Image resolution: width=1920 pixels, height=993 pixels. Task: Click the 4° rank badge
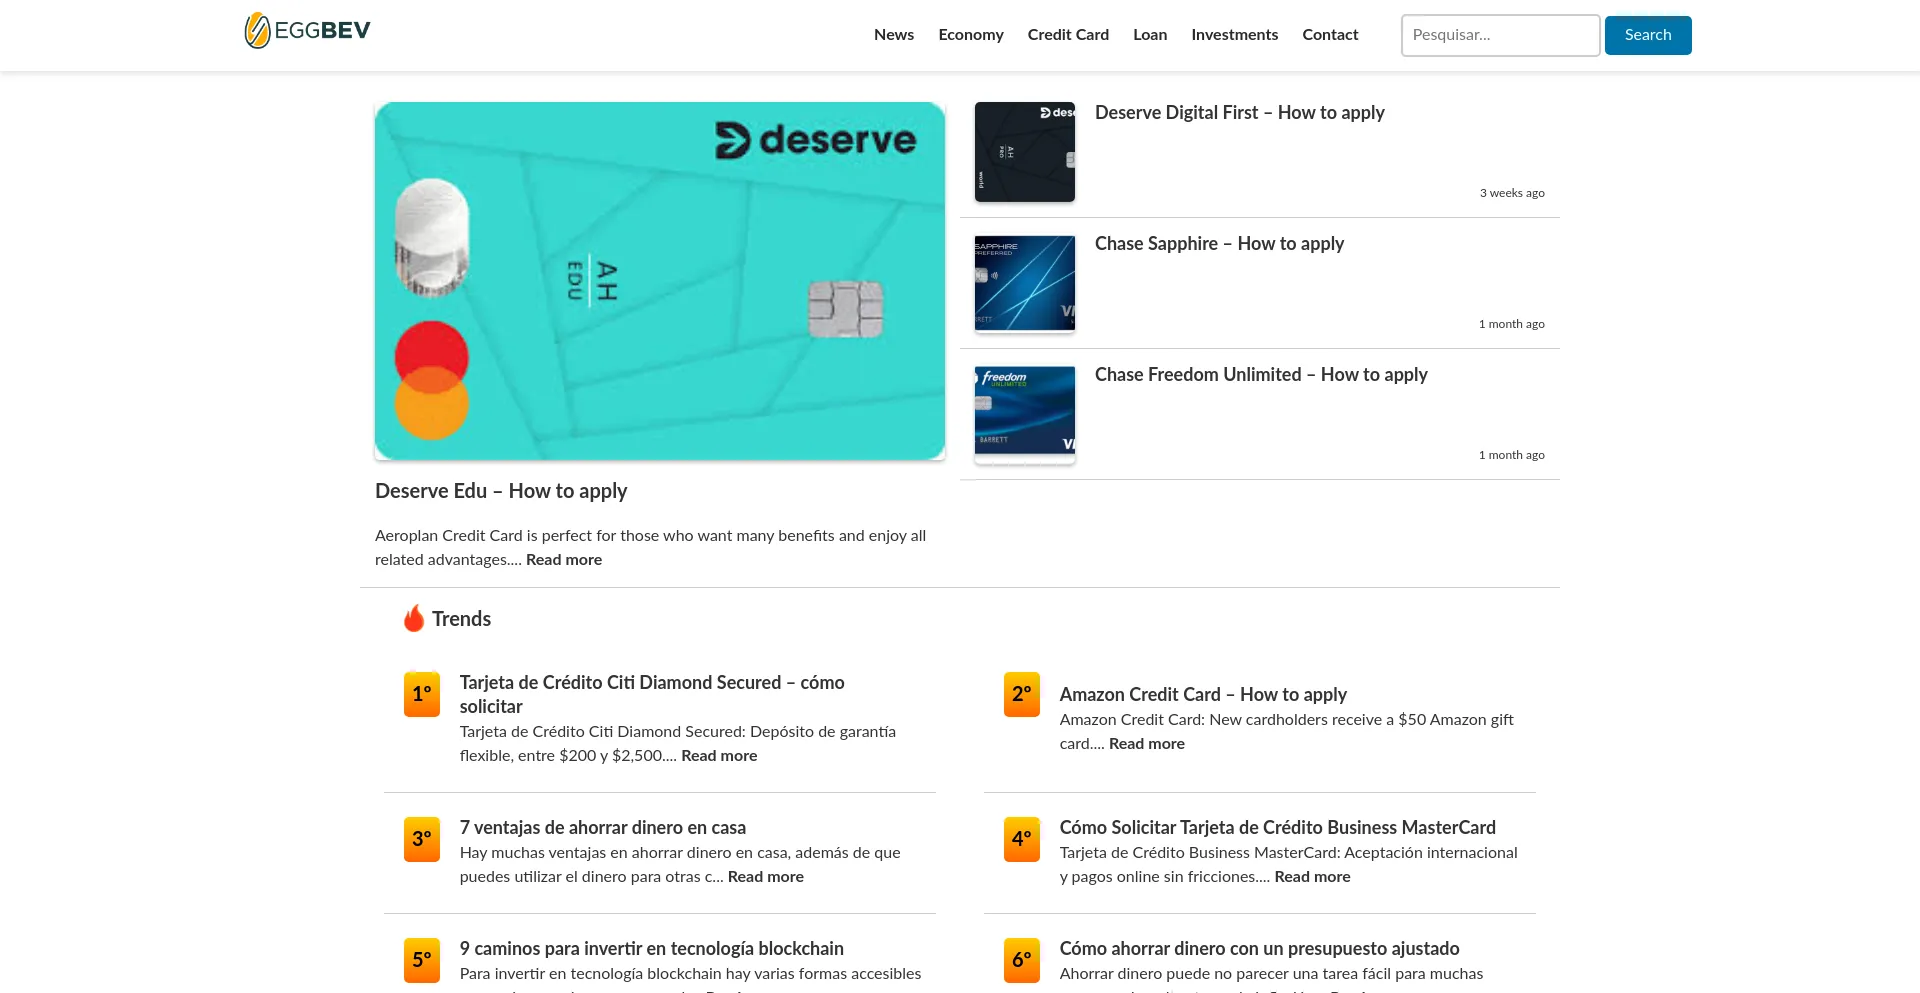1022,839
